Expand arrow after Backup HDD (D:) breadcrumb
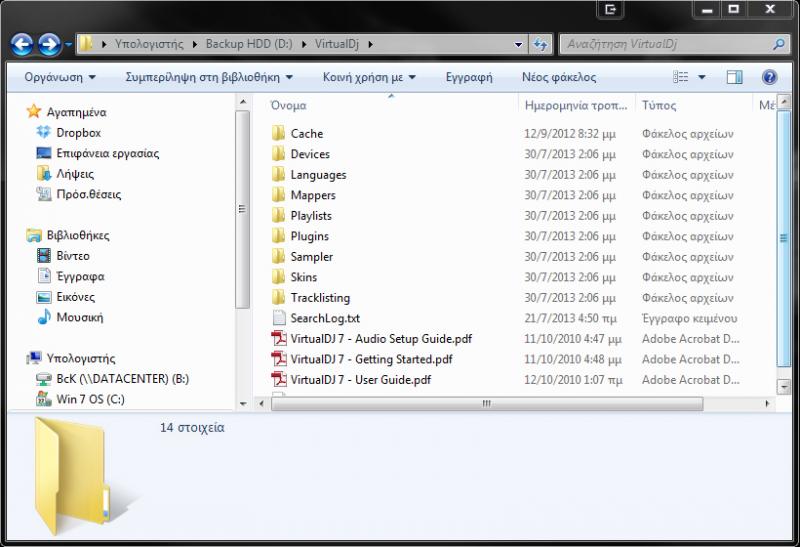800x547 pixels. [x=304, y=44]
